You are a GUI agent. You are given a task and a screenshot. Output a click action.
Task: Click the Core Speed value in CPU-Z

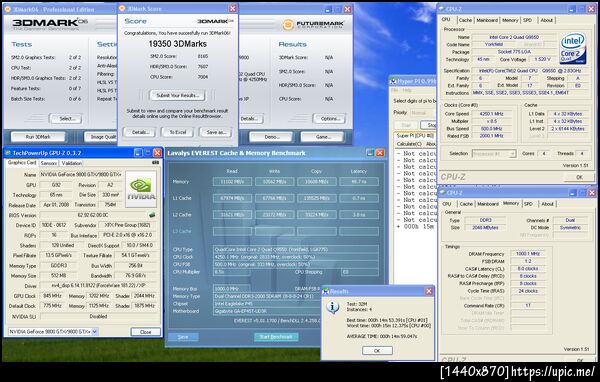click(x=491, y=114)
